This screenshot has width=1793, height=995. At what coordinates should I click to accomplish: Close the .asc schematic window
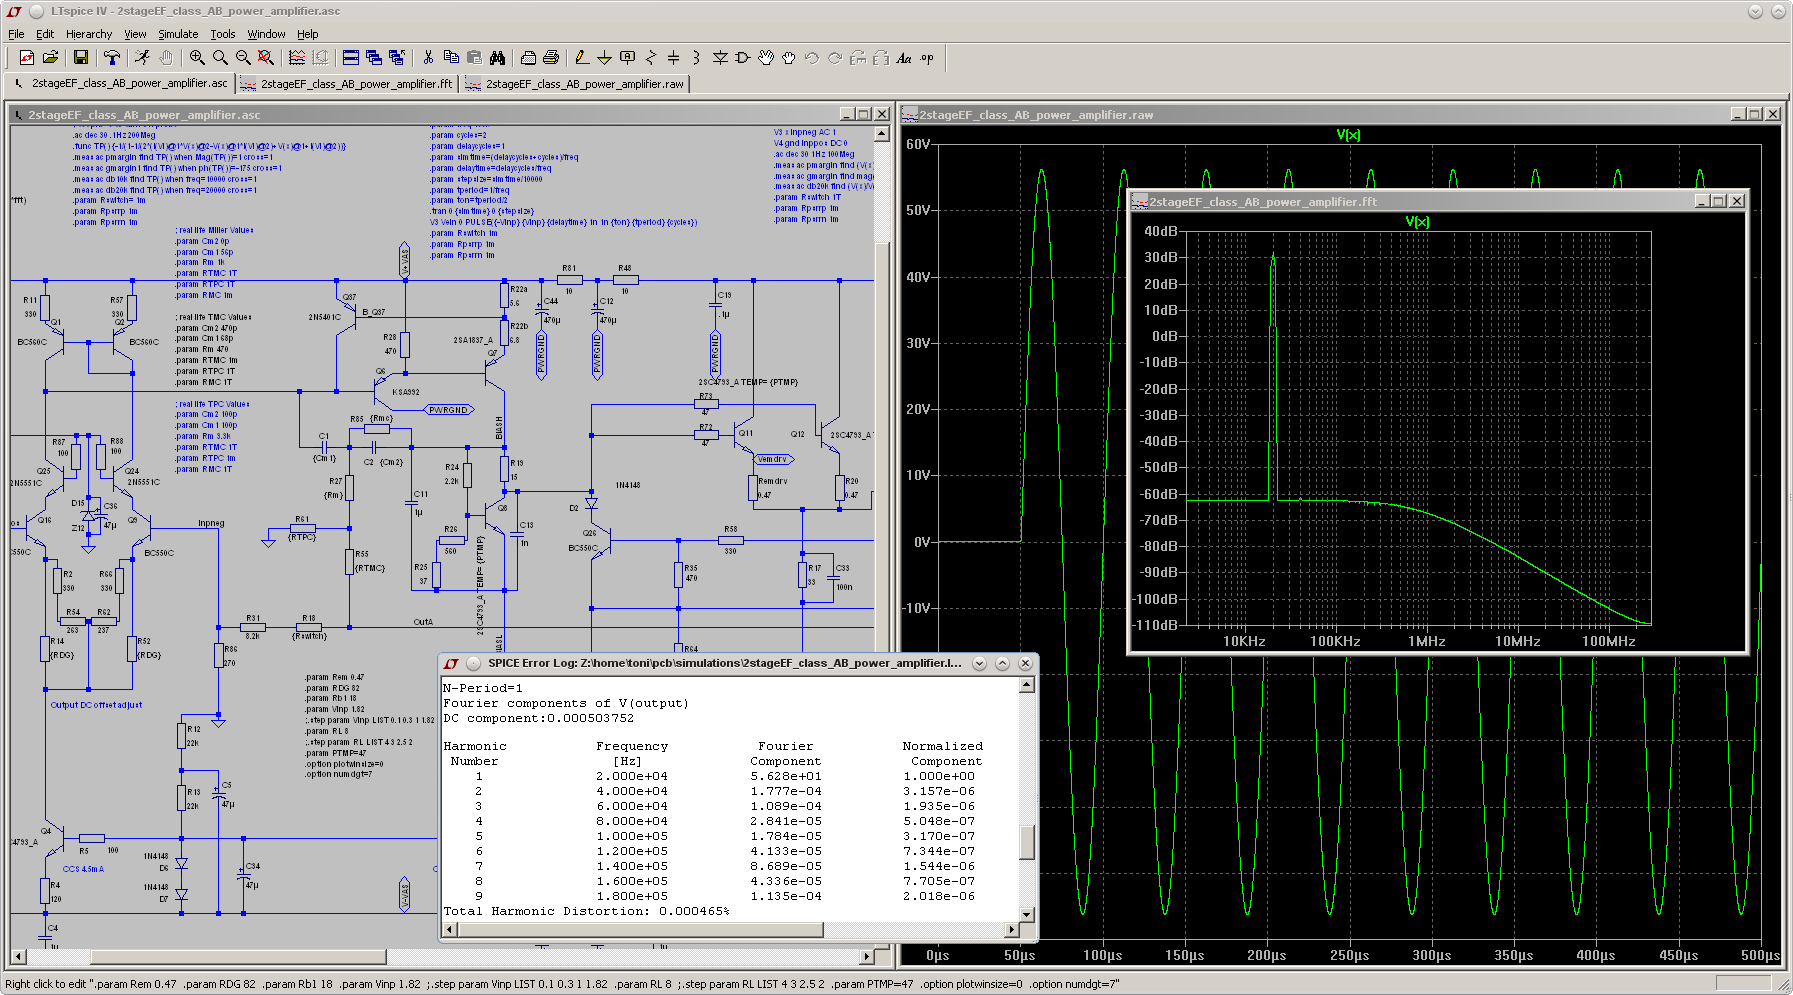coord(882,114)
